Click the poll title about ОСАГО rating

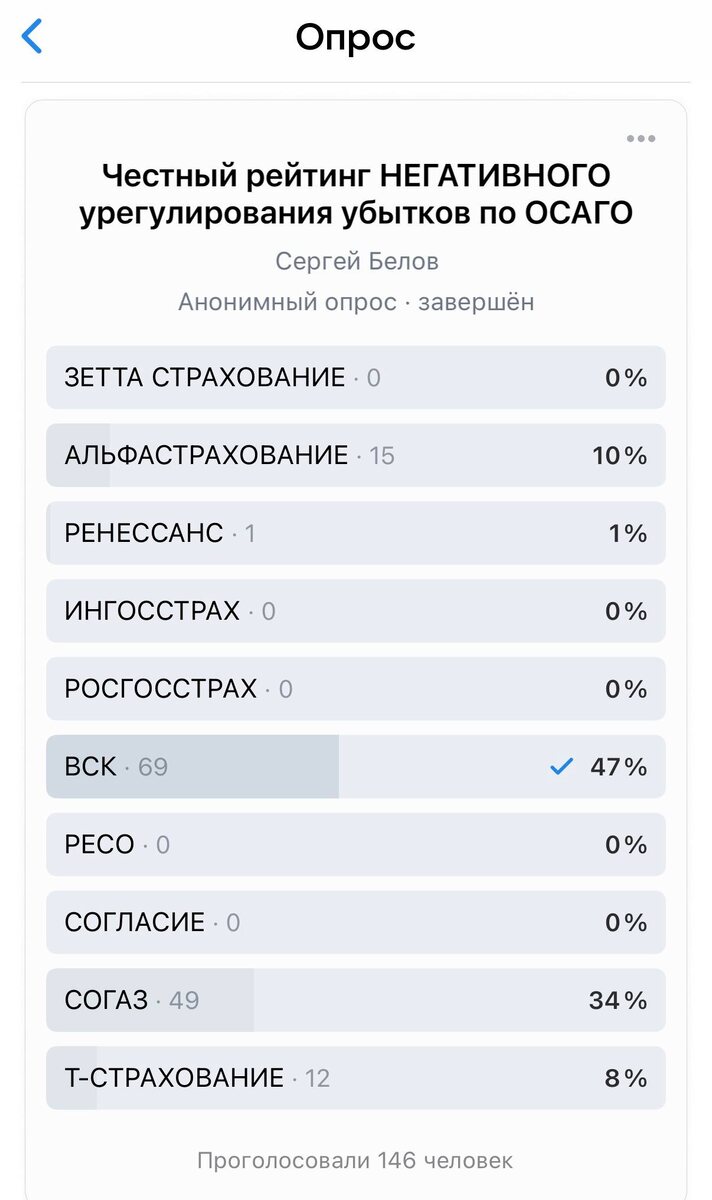pos(356,195)
